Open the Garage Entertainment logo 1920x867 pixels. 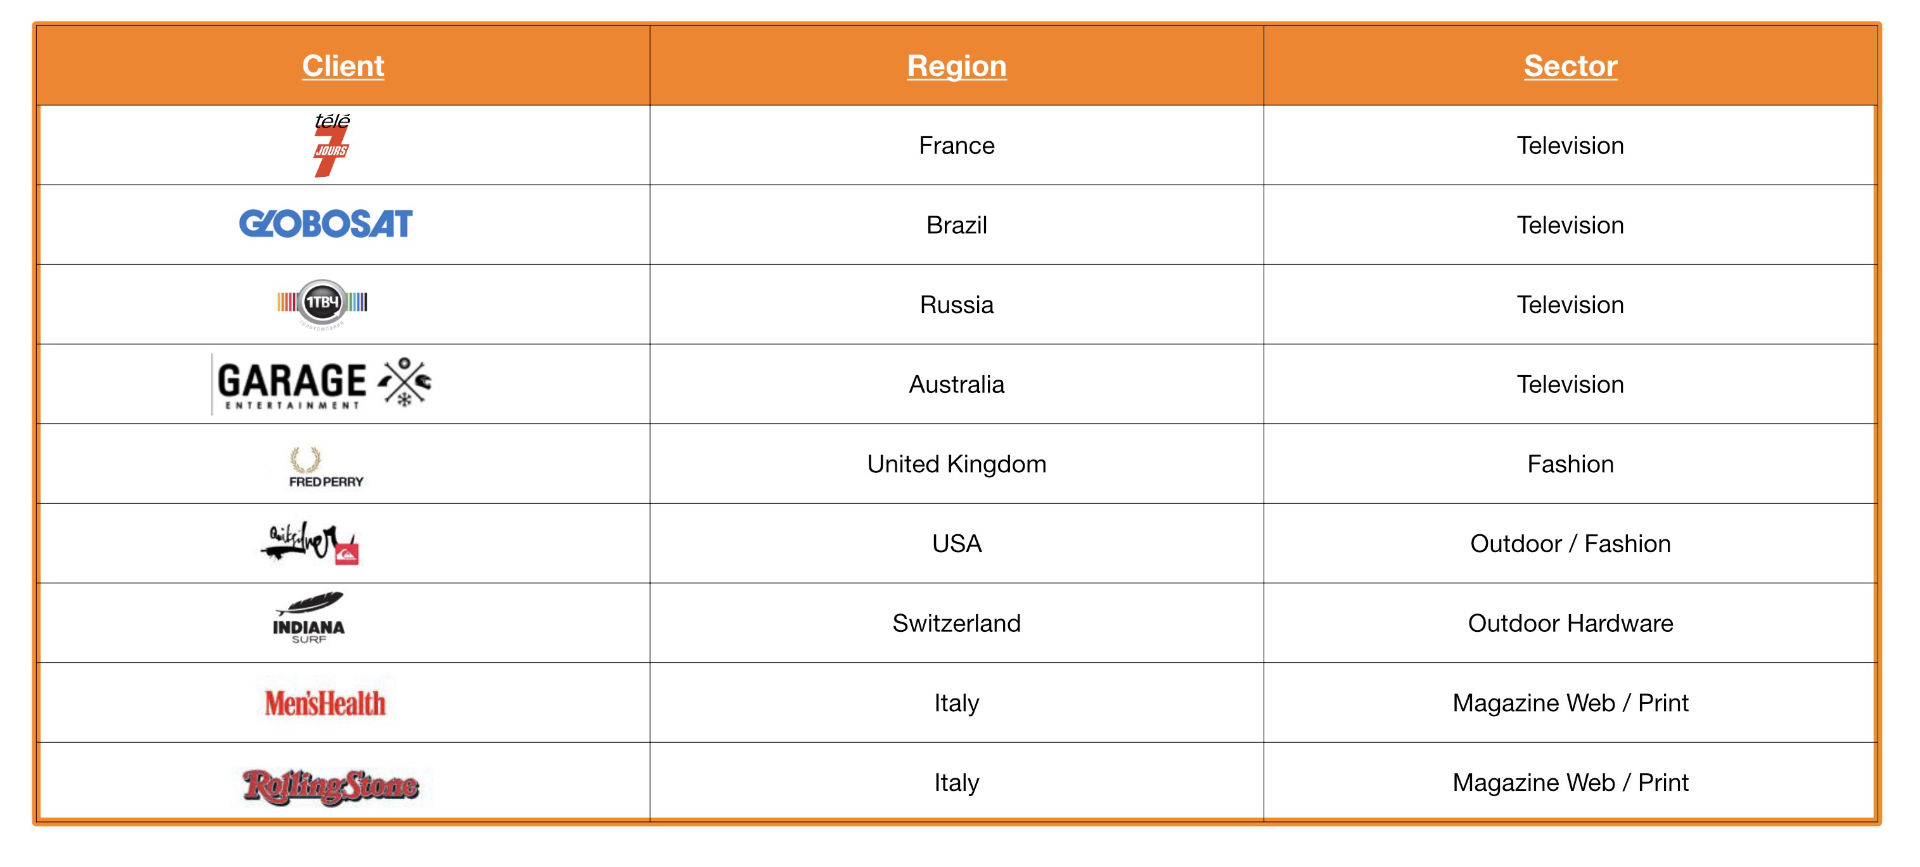[x=322, y=384]
